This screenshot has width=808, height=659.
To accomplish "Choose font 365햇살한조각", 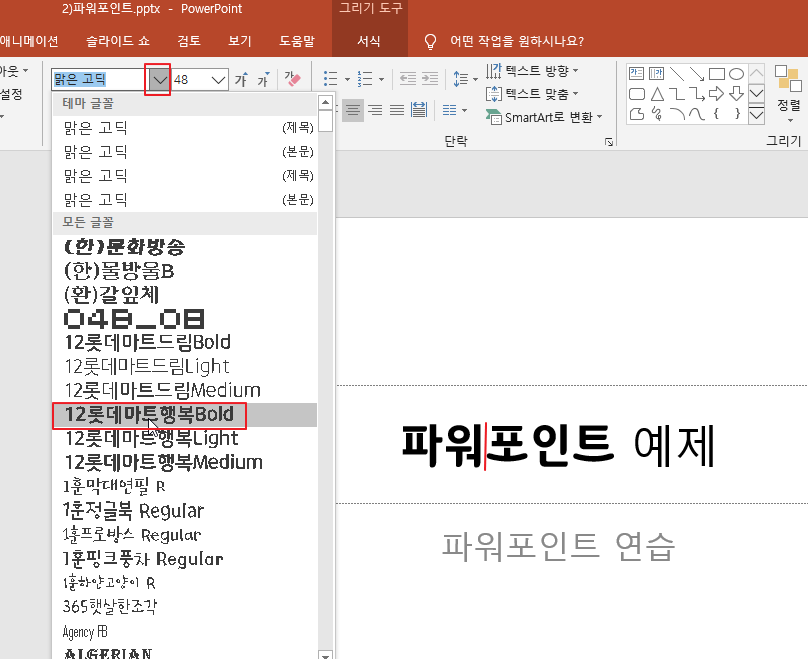I will (x=185, y=606).
